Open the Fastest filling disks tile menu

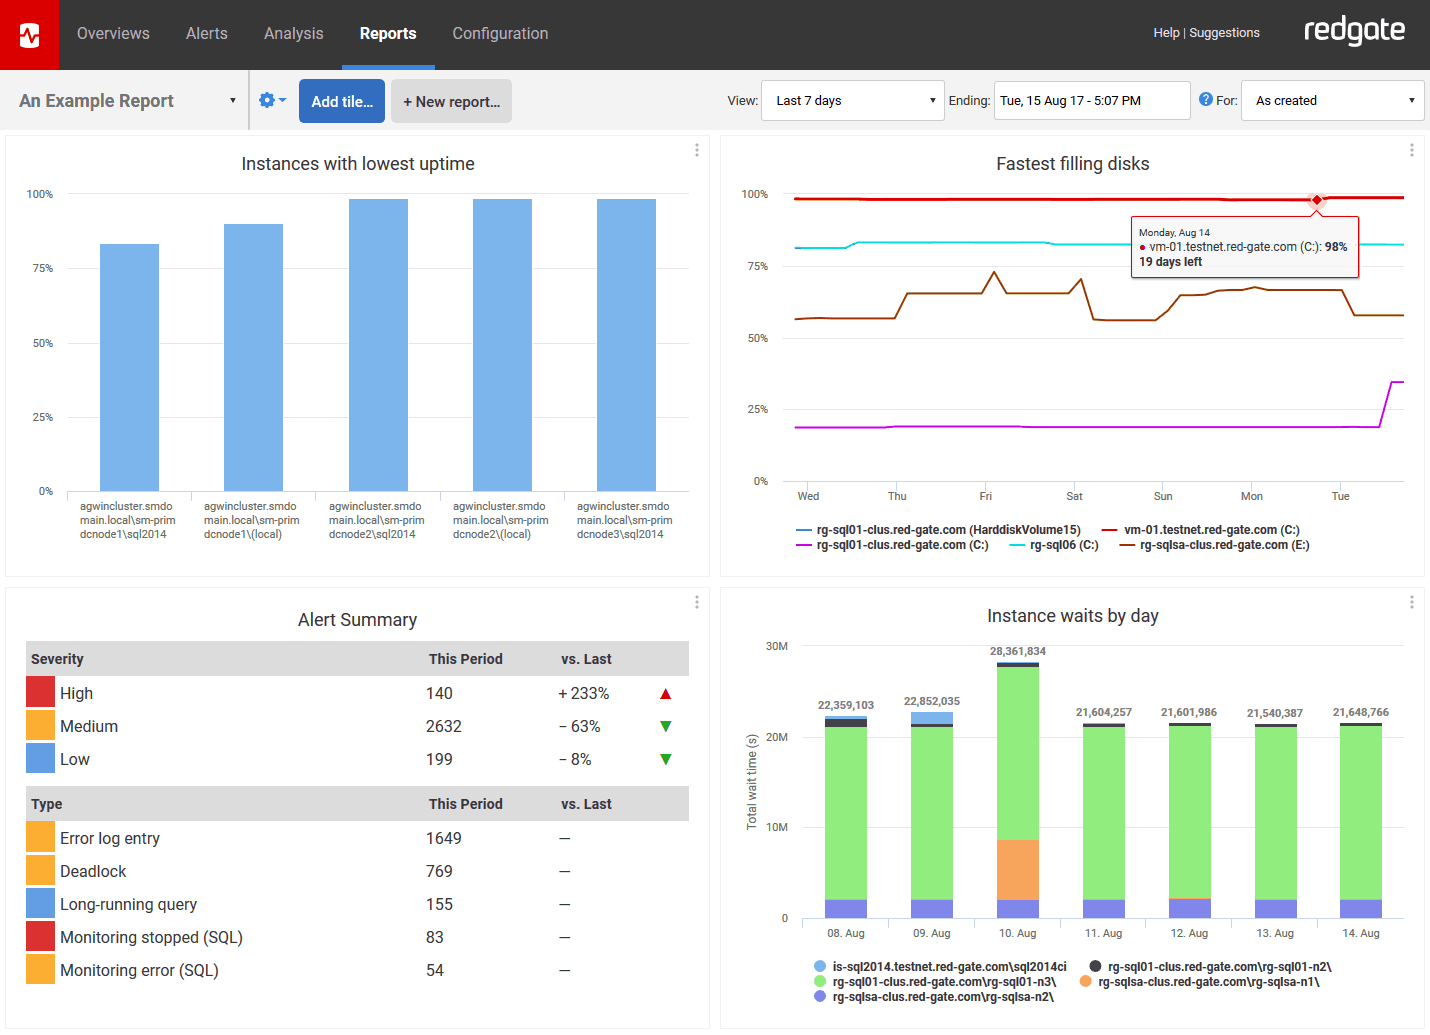[x=1411, y=150]
